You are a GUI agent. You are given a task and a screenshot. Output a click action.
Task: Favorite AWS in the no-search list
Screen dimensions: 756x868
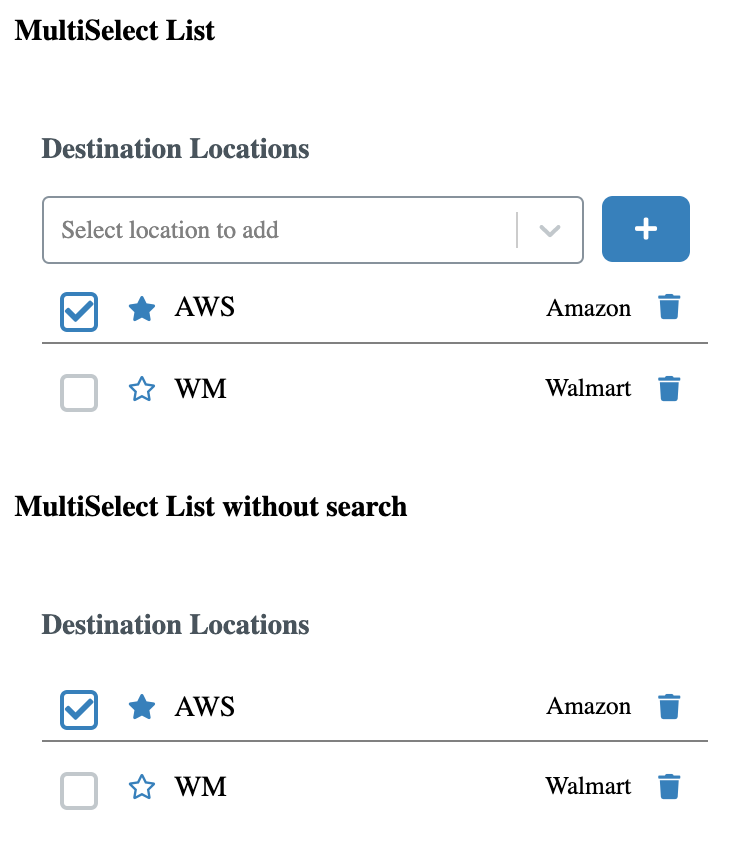[142, 707]
